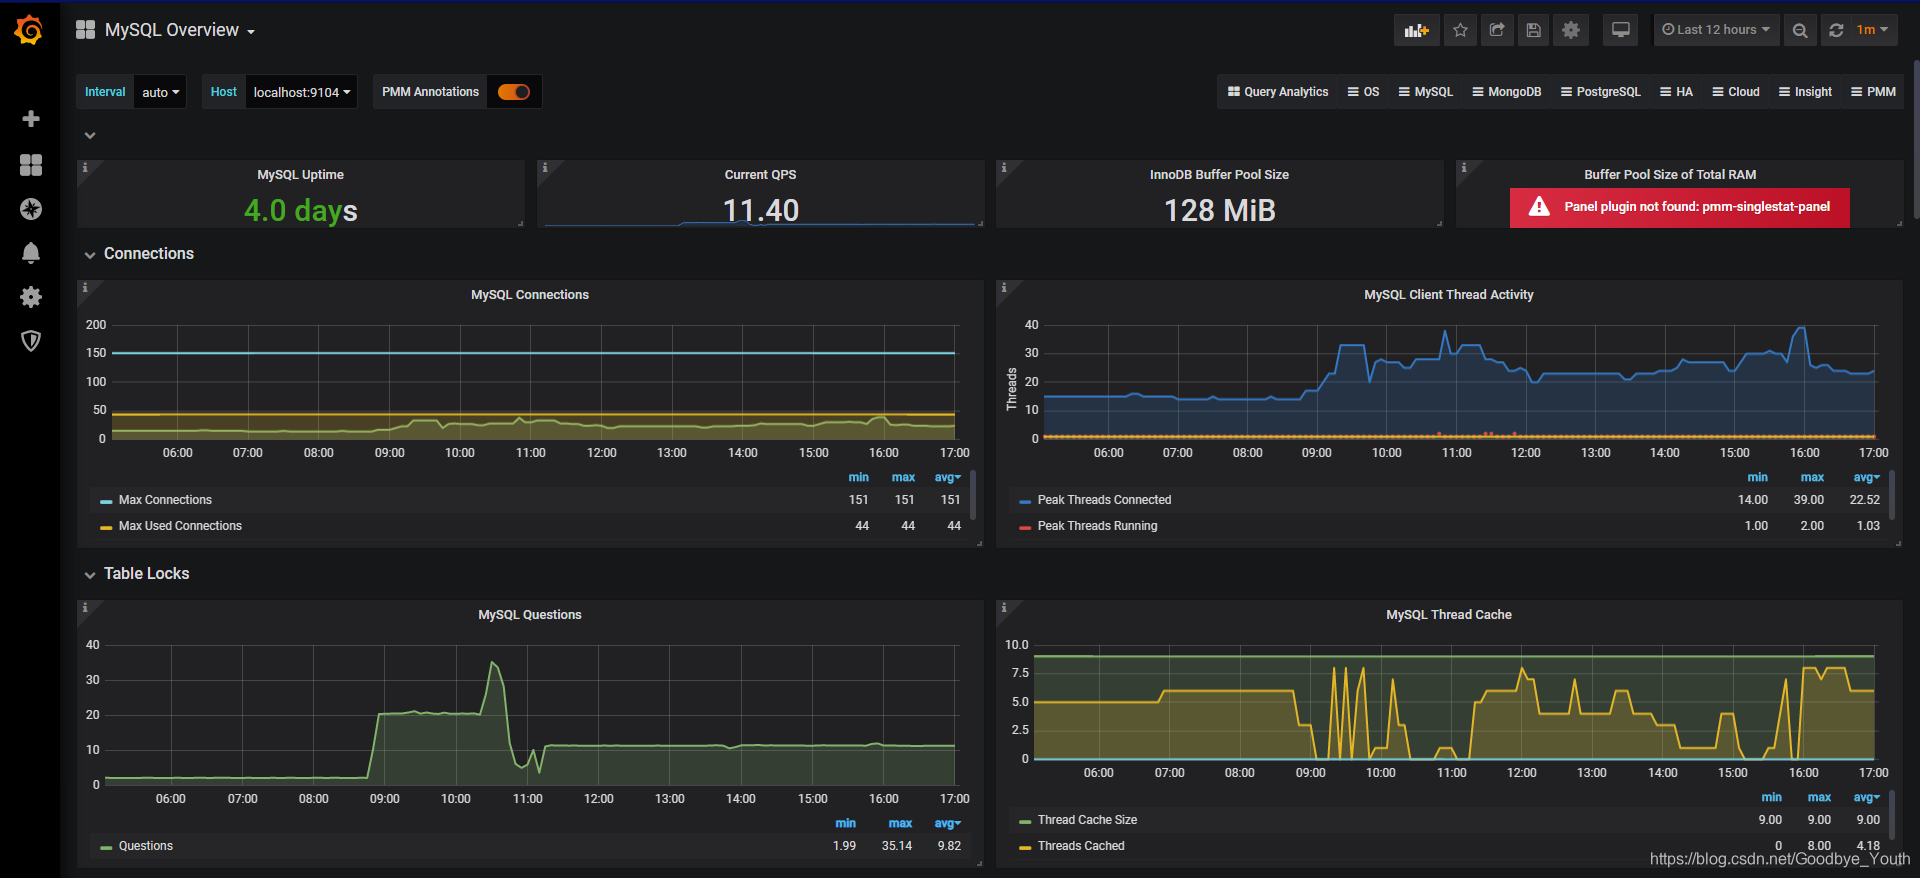1920x878 pixels.
Task: Click the MySQL Client Thread Activity panel title
Action: point(1448,295)
